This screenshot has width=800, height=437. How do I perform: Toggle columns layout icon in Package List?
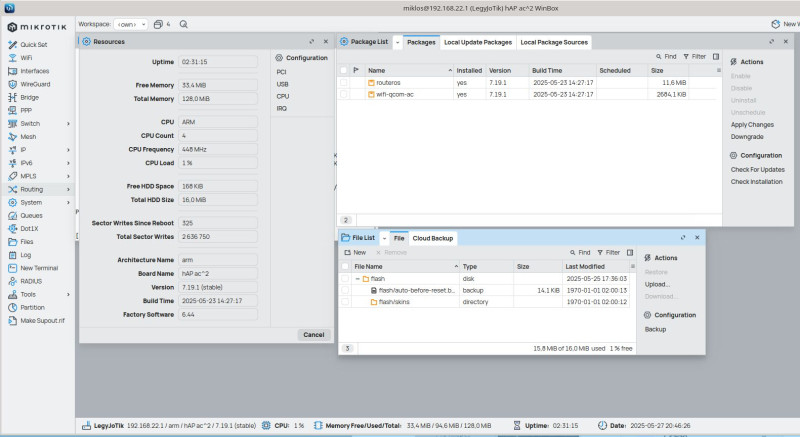[716, 57]
